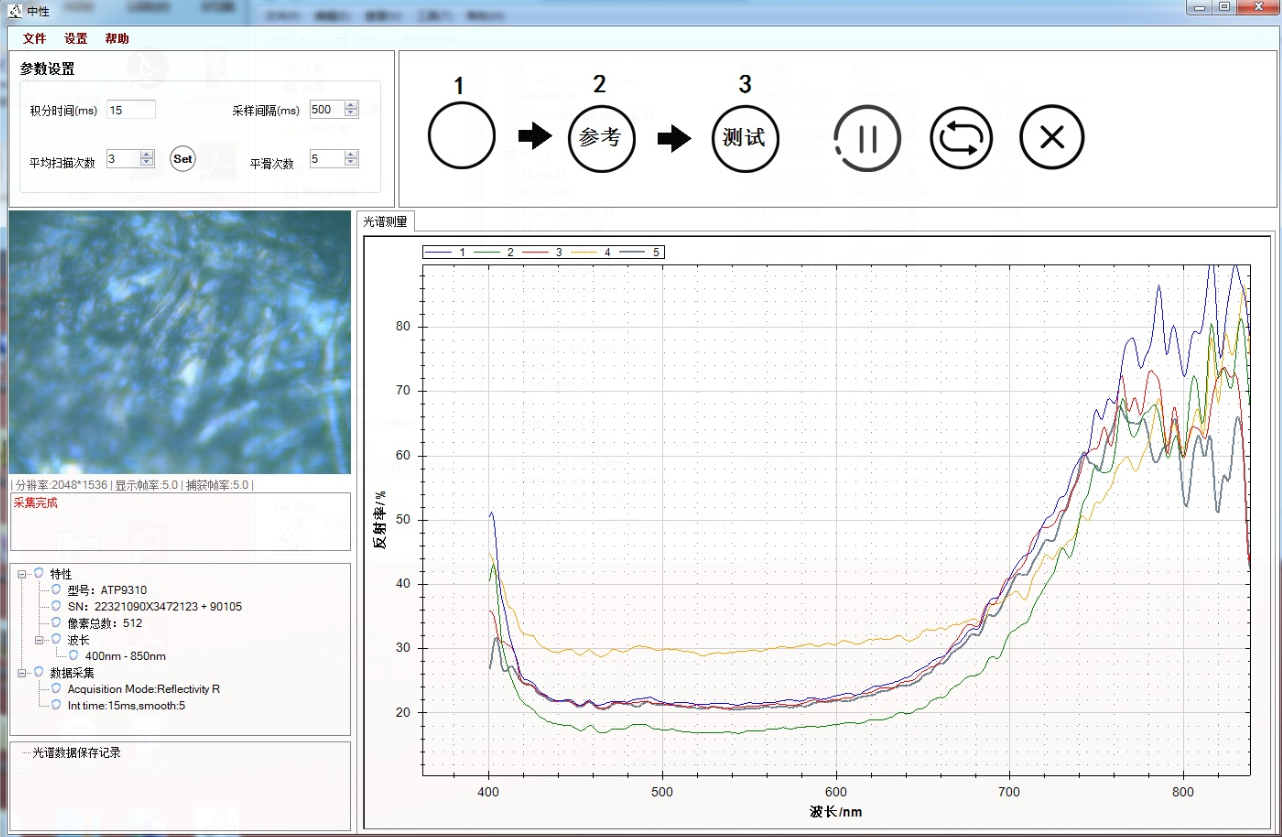
Task: Open the 文件 menu
Action: tap(34, 39)
